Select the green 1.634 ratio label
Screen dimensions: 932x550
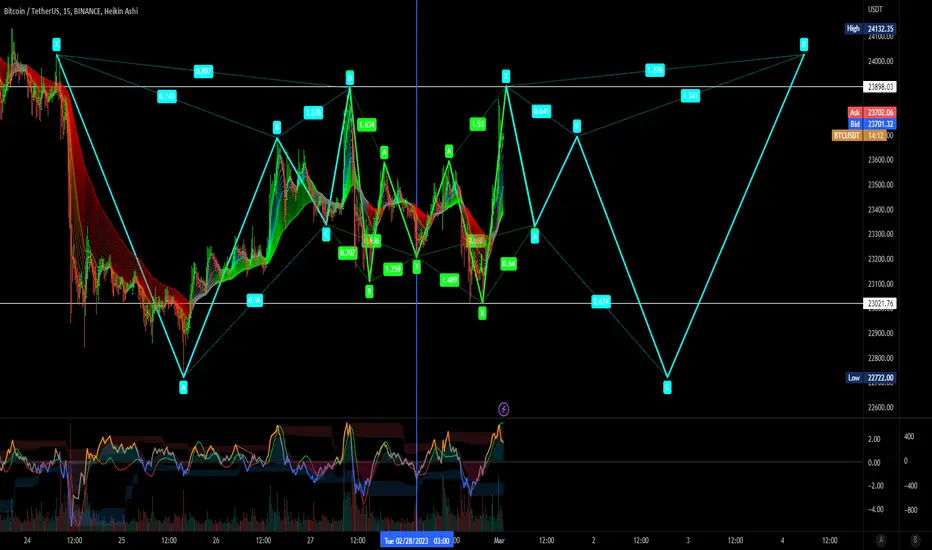367,124
